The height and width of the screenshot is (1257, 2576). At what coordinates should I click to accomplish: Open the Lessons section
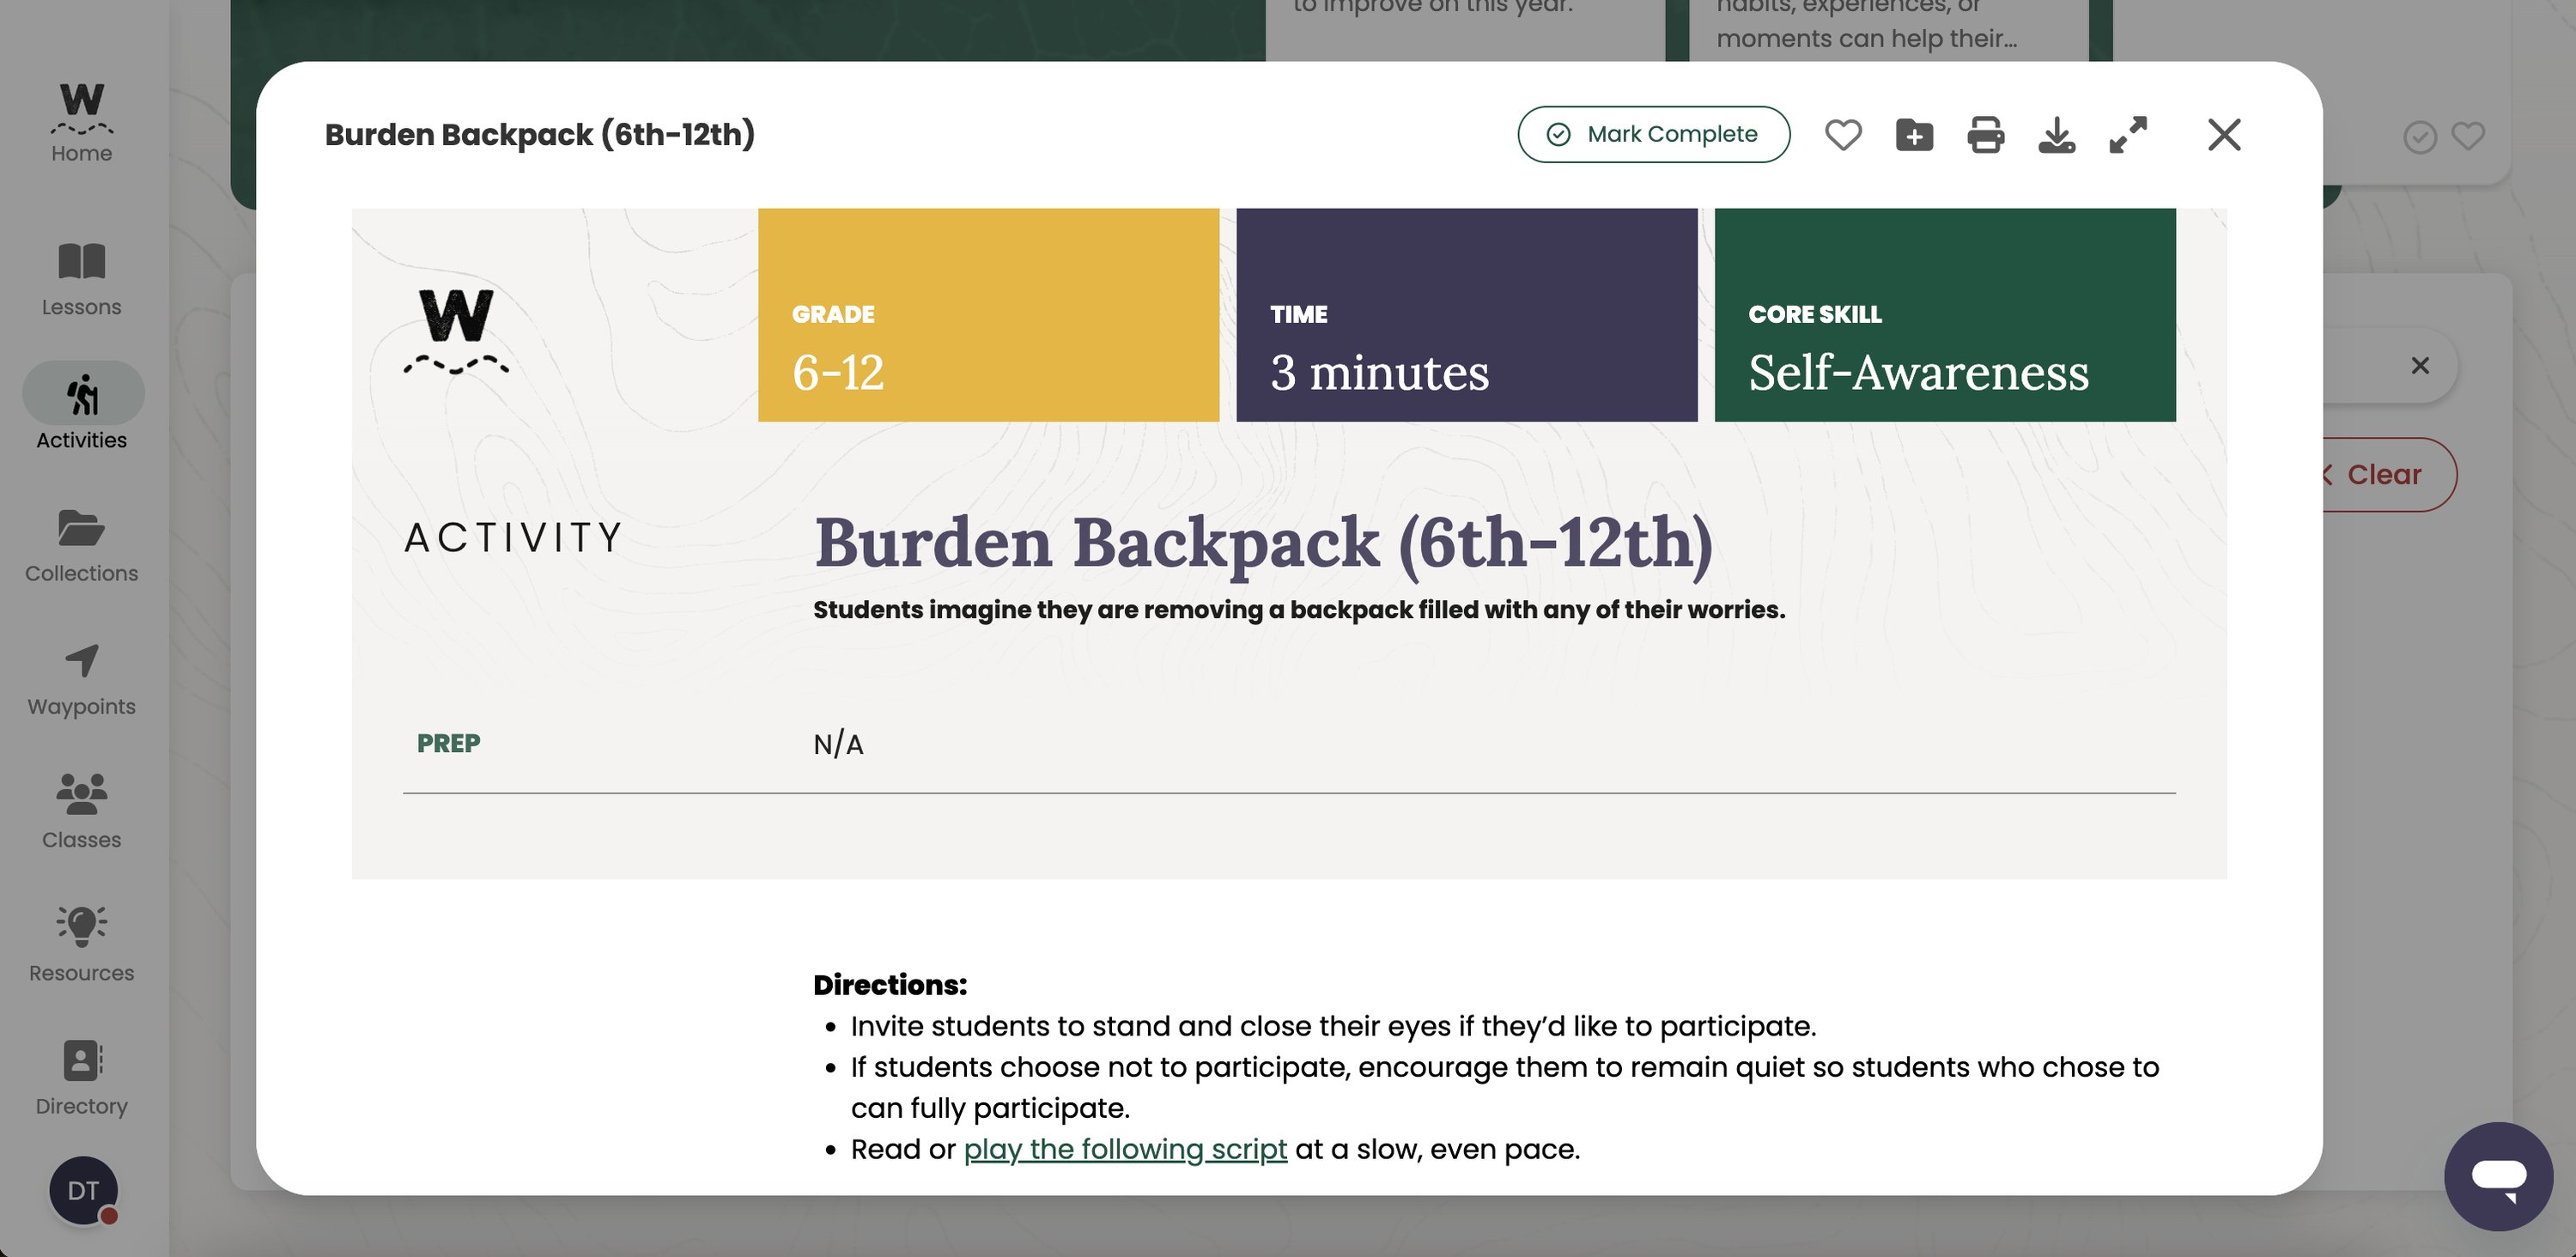81,278
